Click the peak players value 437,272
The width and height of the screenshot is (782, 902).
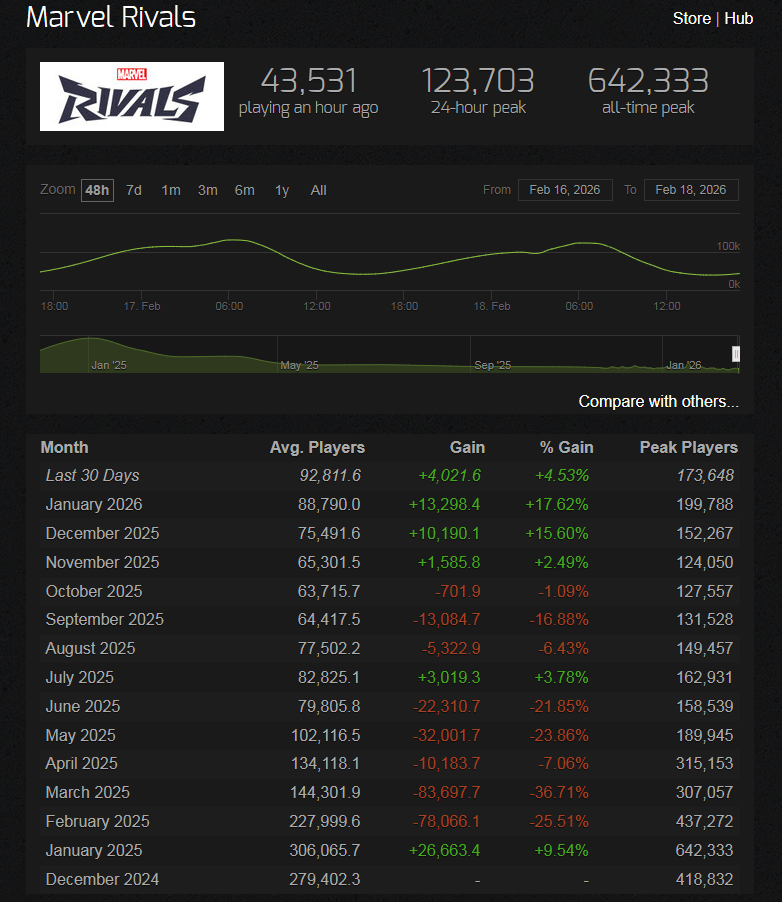pos(705,821)
